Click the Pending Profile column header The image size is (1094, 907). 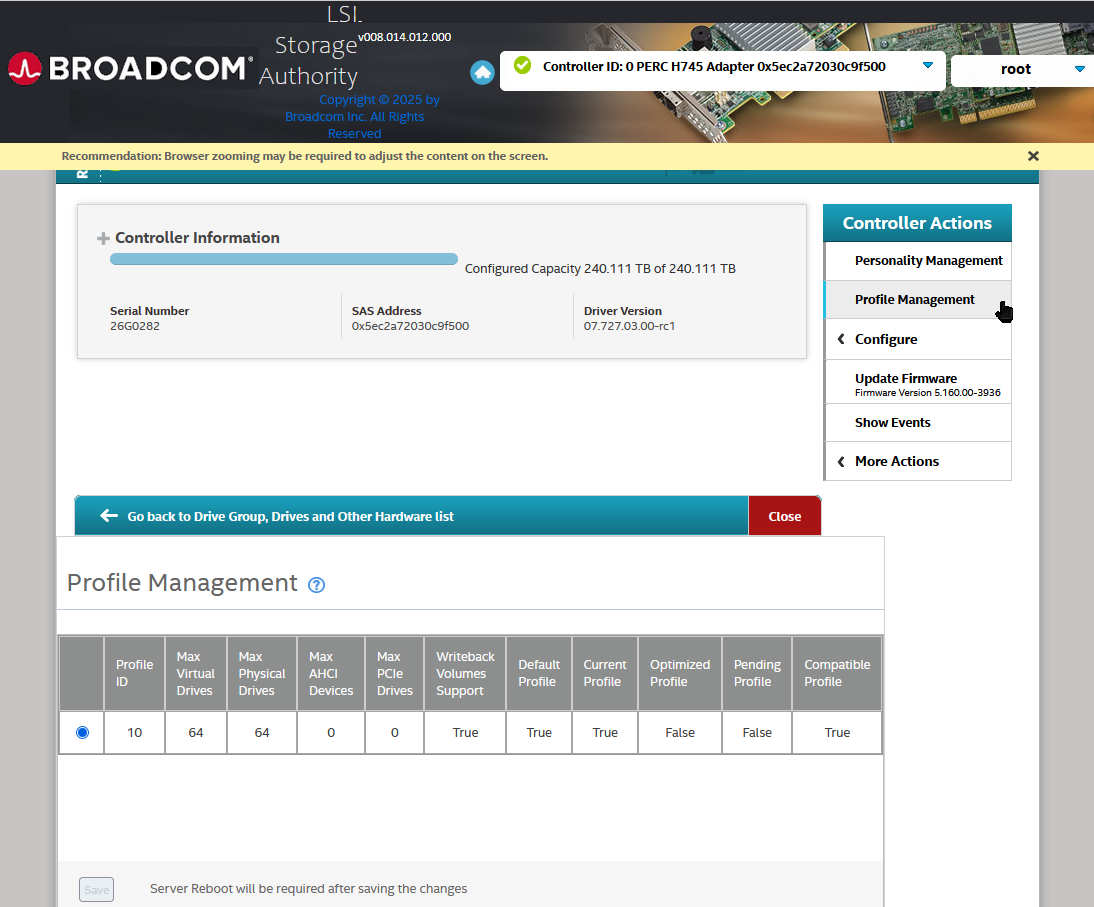(757, 673)
